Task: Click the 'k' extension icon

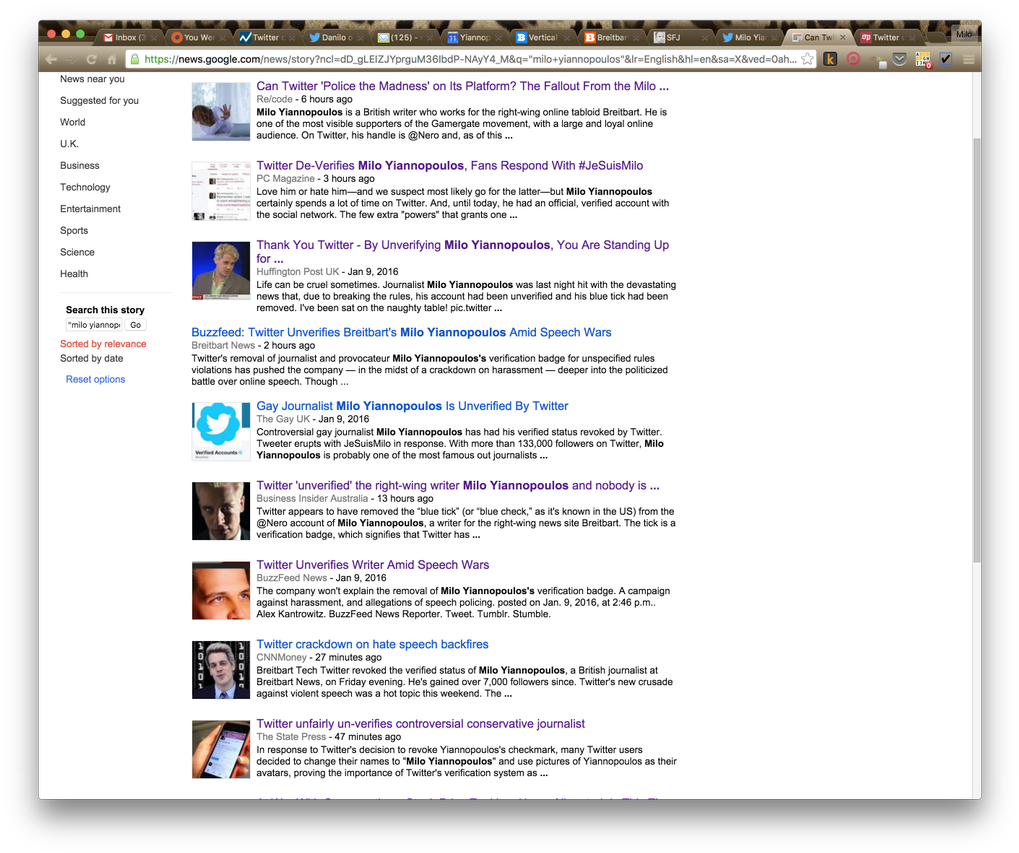Action: [830, 59]
